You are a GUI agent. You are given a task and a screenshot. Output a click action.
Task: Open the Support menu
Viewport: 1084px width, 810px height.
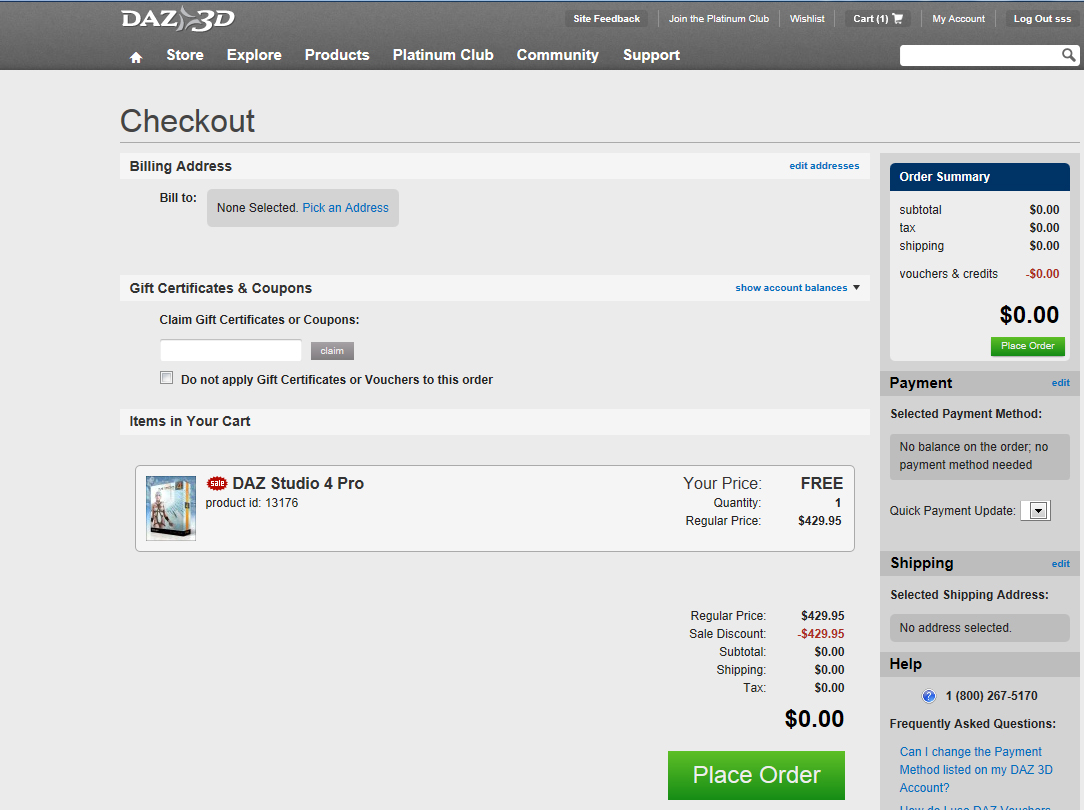[651, 55]
